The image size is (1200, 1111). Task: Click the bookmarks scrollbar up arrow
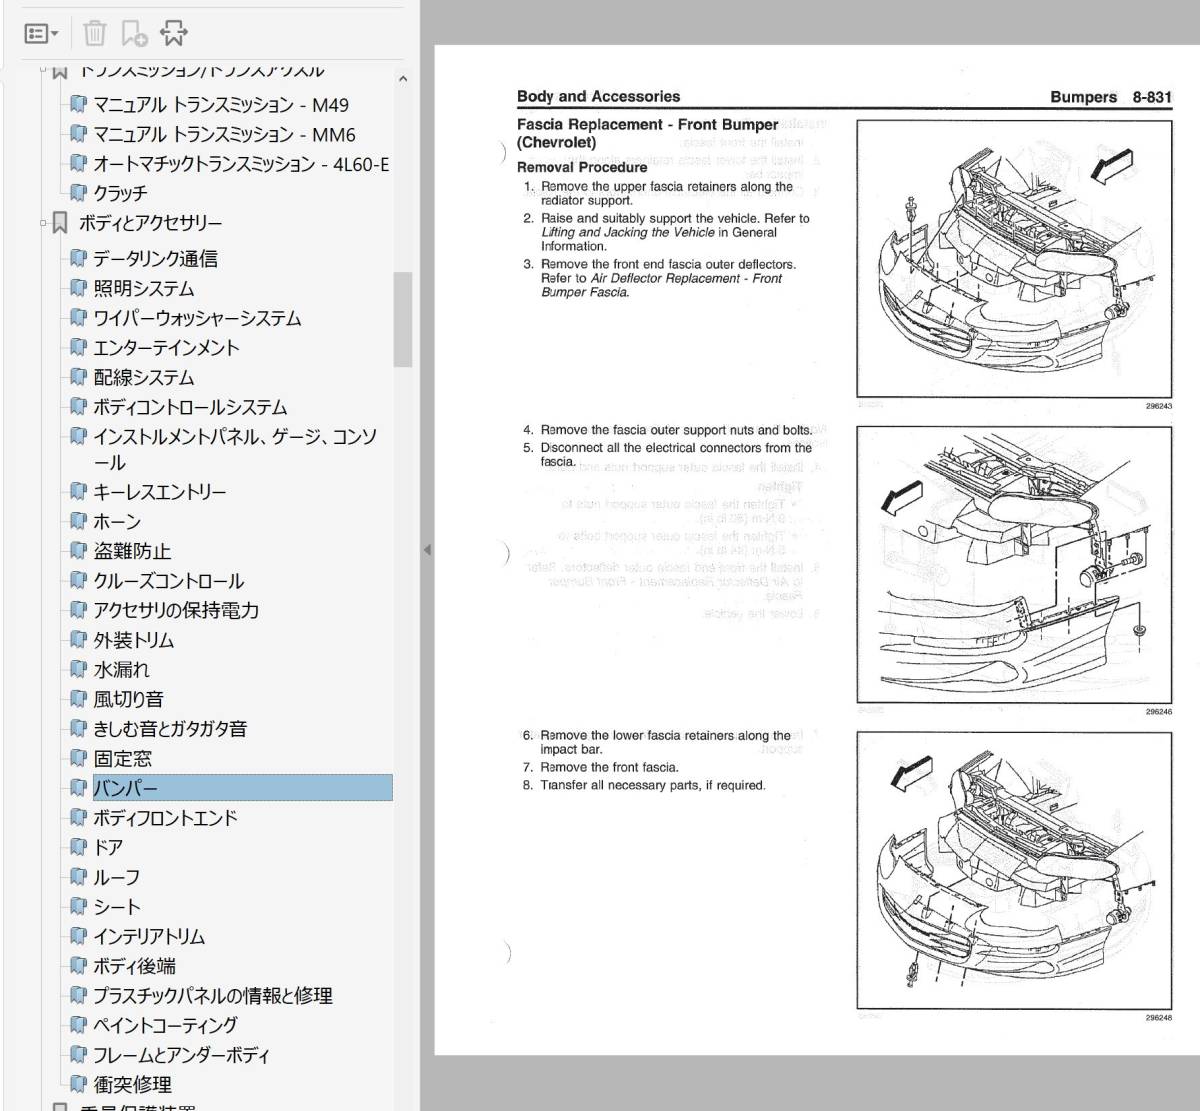(402, 79)
